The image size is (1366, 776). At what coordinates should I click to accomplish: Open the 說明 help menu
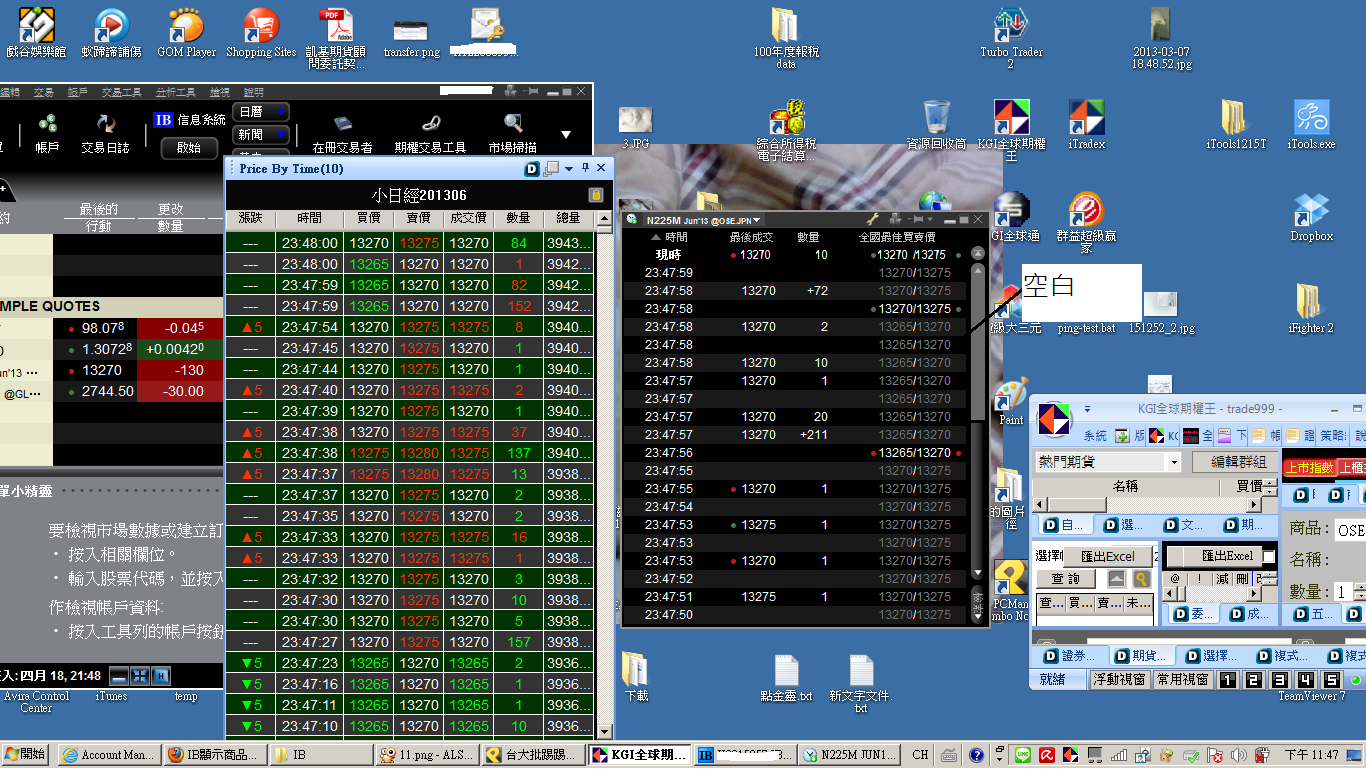click(x=253, y=92)
